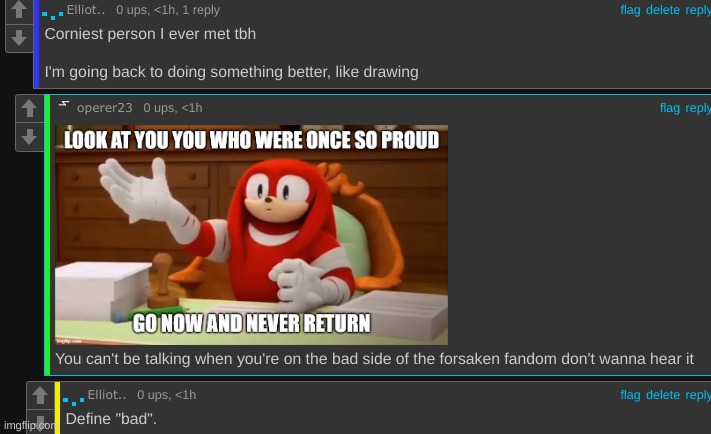
Task: Open Elliot's profile from 'Define bad' comment
Action: point(107,395)
